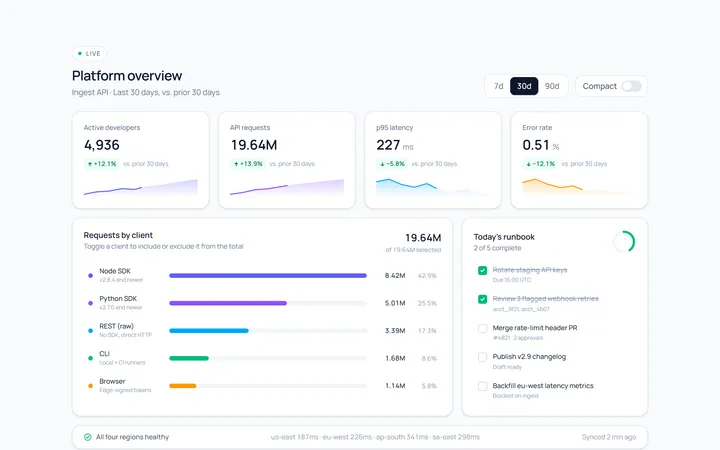720x450 pixels.
Task: Click the REST (raw) progress bar
Action: [268, 331]
